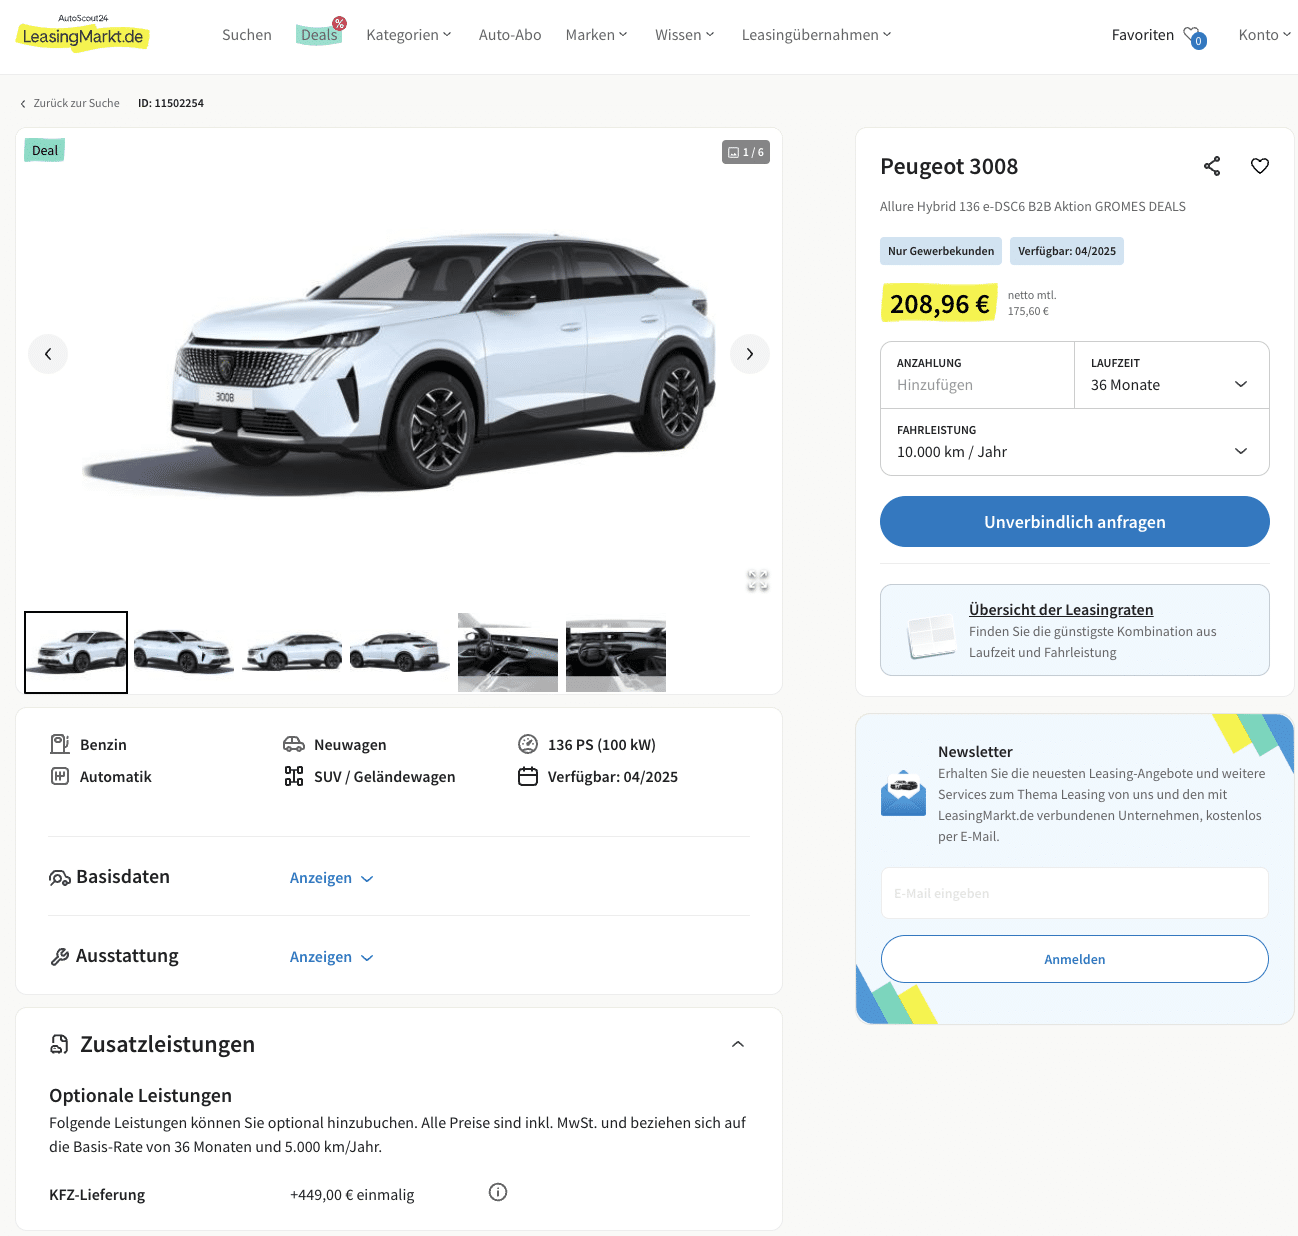Go back via Zurück zur Suche

(x=70, y=103)
